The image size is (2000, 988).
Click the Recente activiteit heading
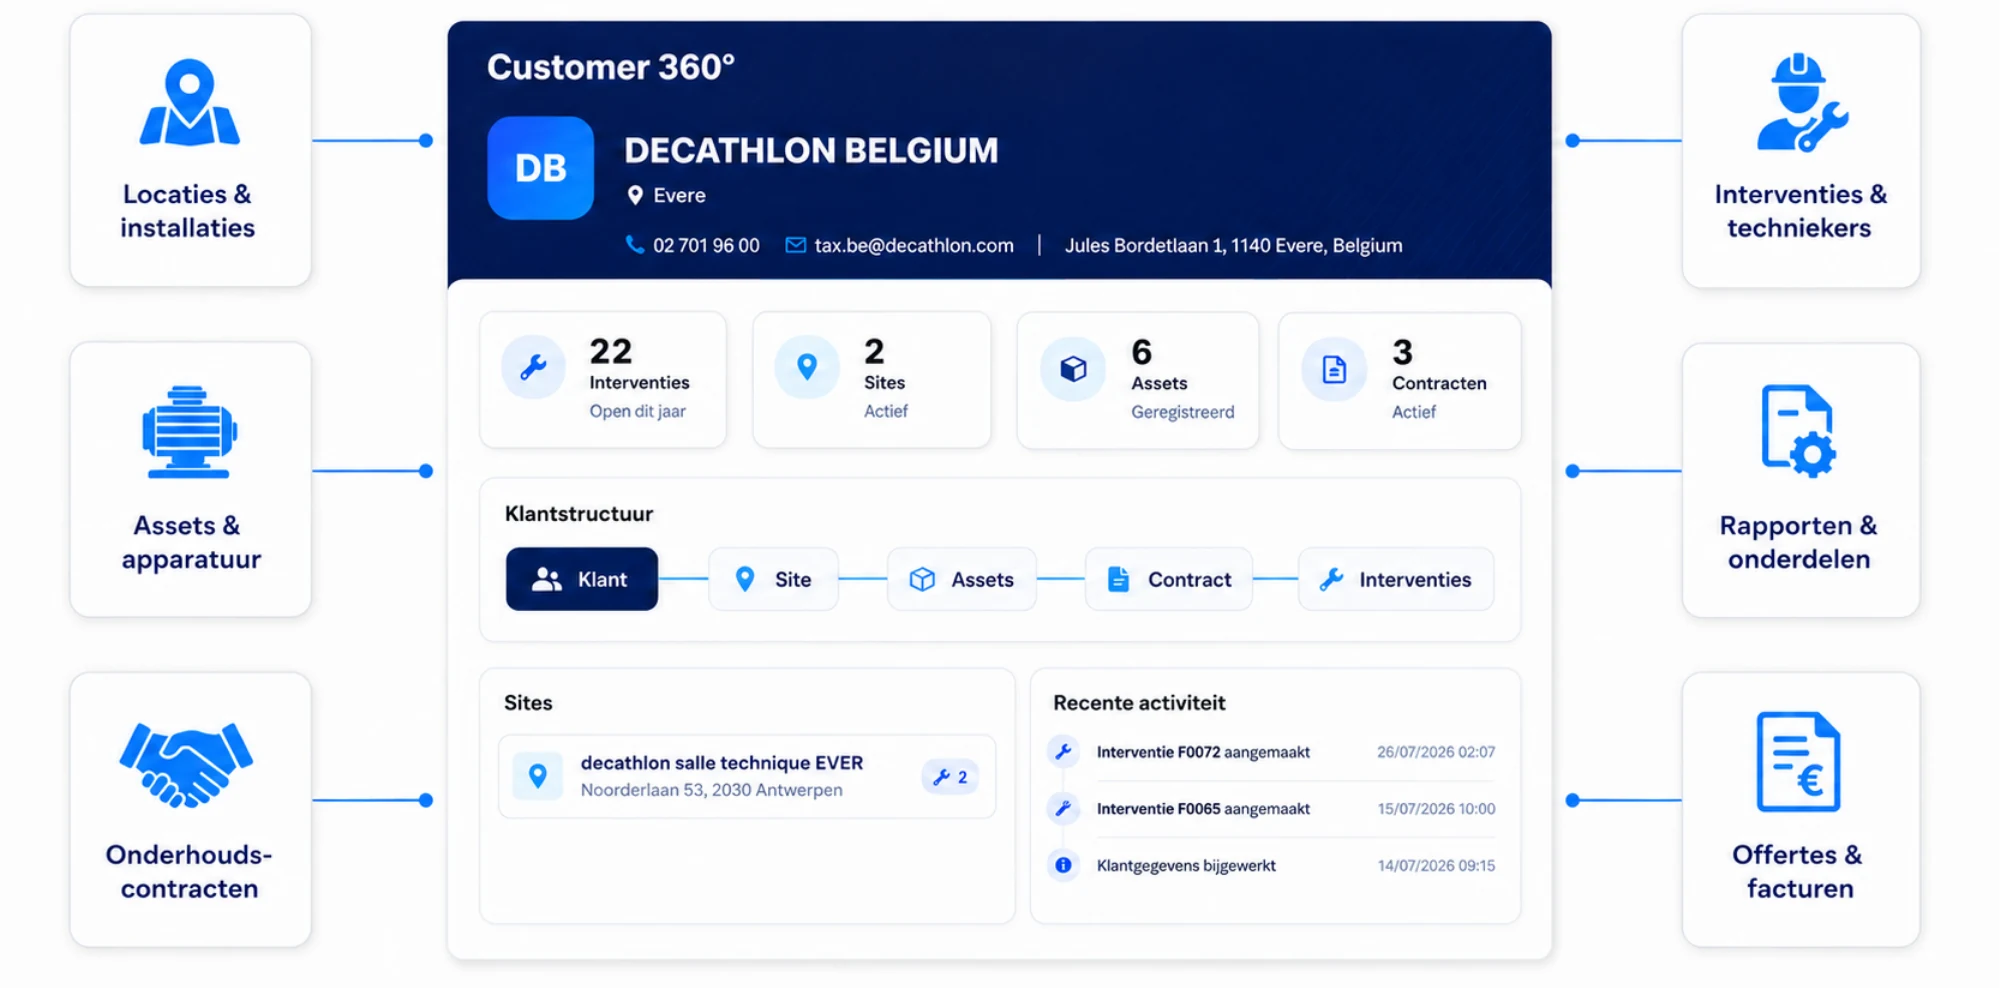(1139, 703)
